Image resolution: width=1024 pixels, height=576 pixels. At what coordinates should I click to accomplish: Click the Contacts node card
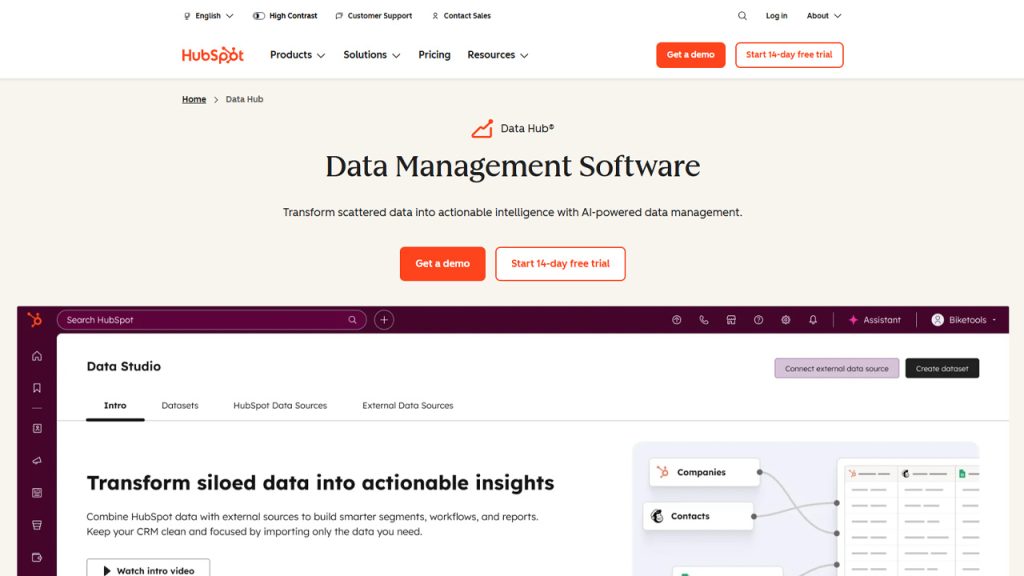point(698,516)
